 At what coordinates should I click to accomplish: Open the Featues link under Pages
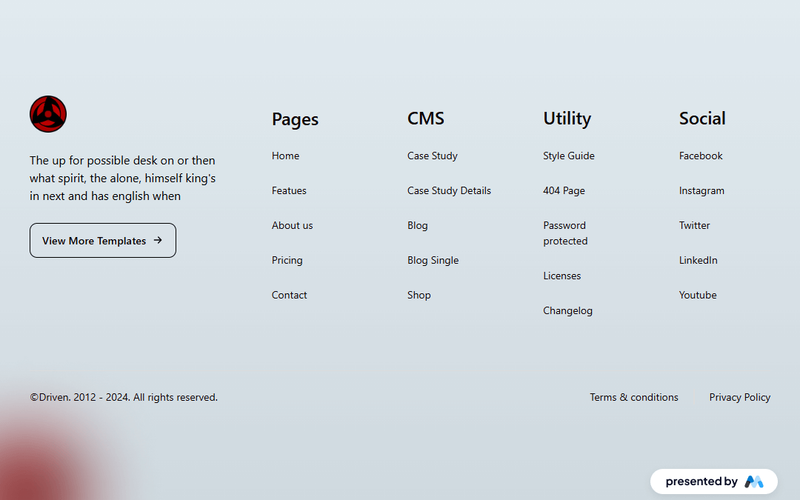tap(289, 190)
